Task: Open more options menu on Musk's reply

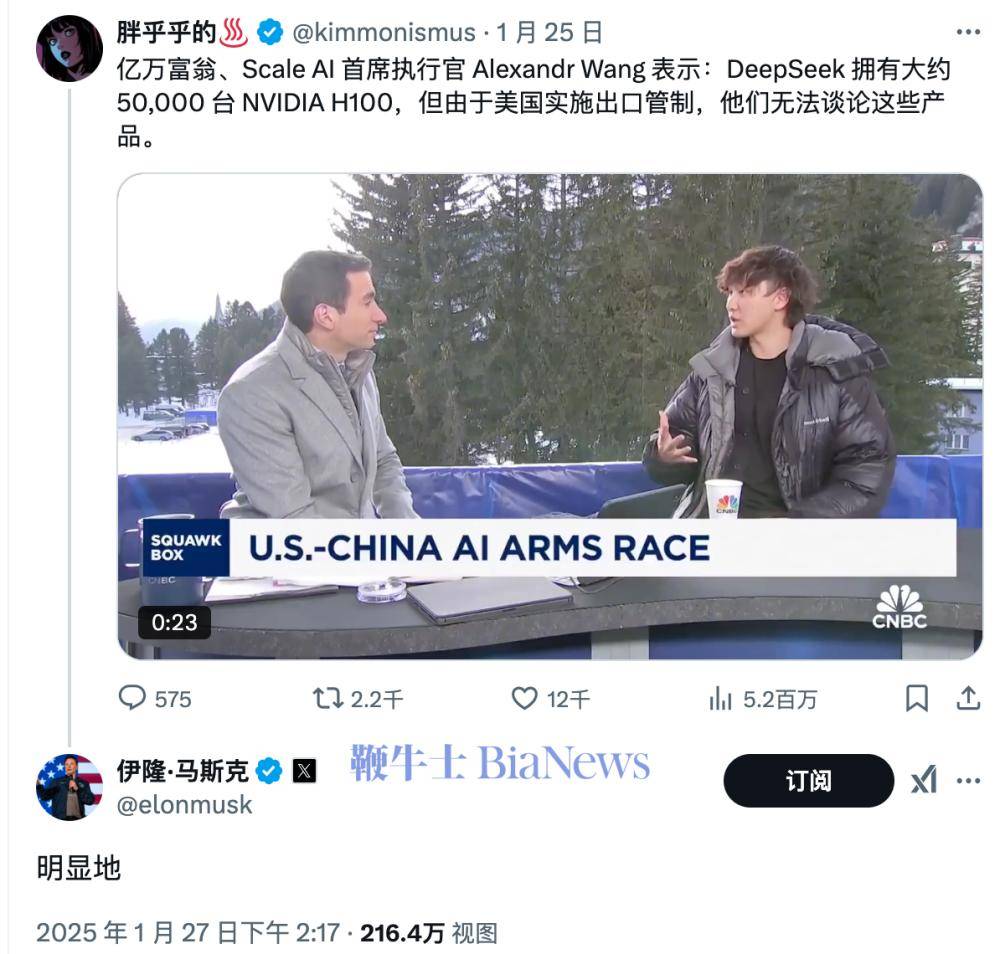Action: pyautogui.click(x=968, y=780)
